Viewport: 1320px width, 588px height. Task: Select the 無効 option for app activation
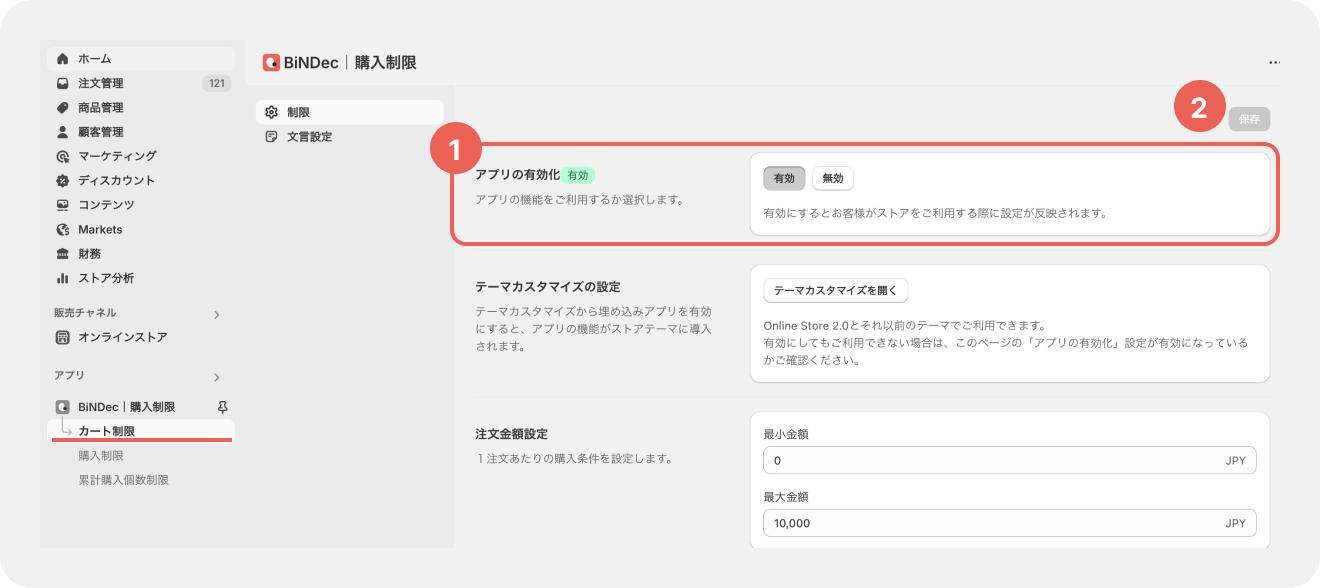tap(833, 178)
